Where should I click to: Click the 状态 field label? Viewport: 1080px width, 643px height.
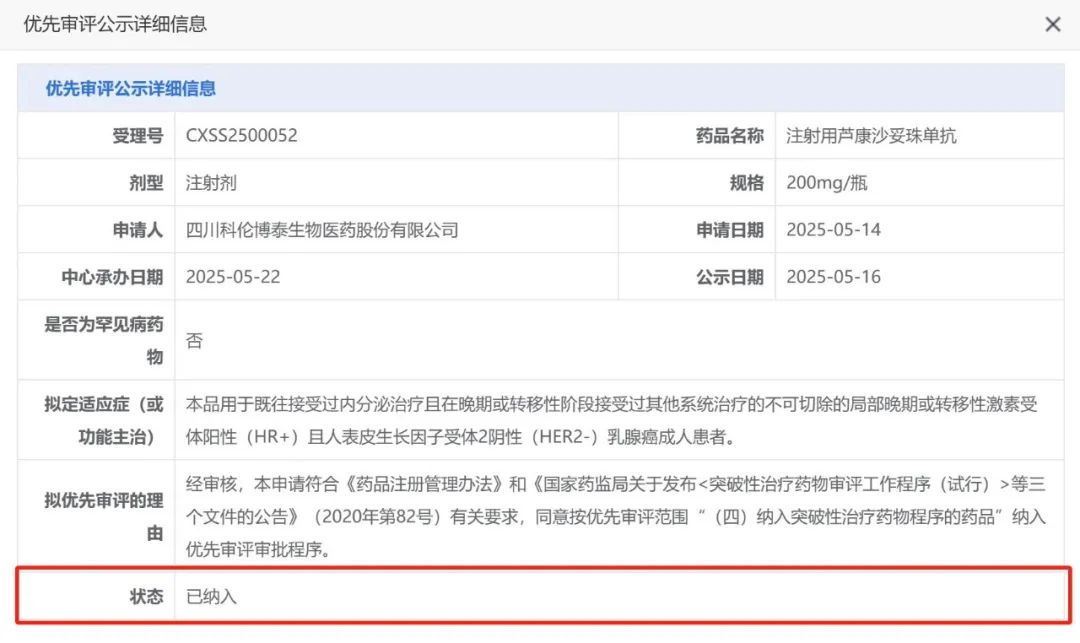(146, 597)
